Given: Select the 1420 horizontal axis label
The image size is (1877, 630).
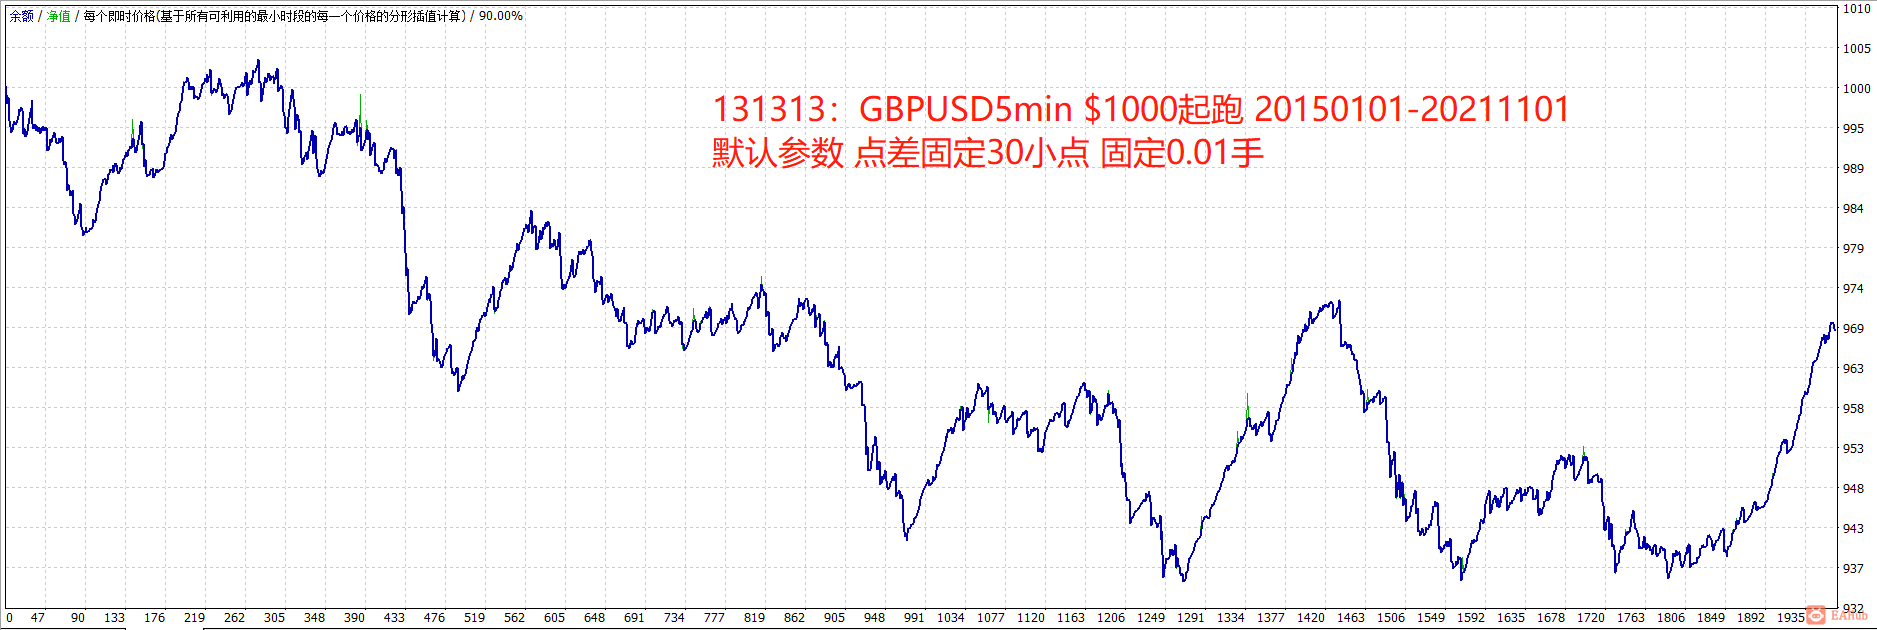Looking at the screenshot, I should click(1311, 618).
